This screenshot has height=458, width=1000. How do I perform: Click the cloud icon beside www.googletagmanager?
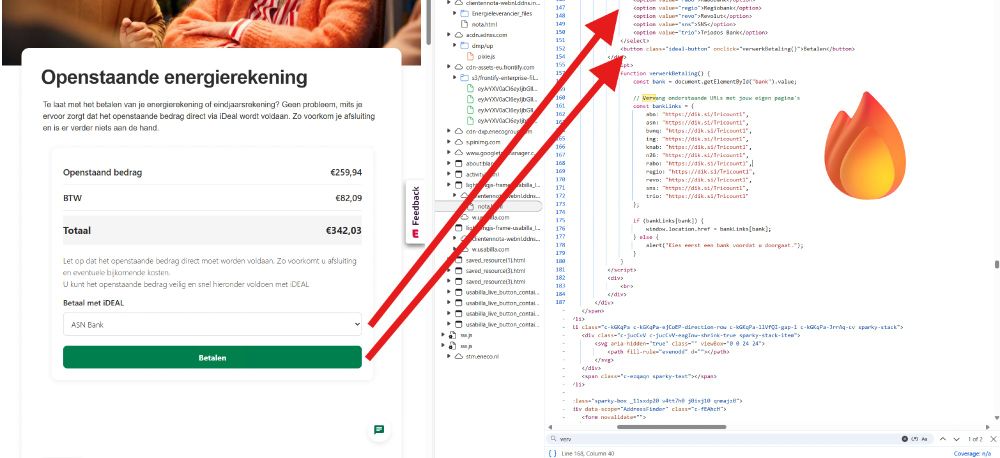pyautogui.click(x=459, y=152)
